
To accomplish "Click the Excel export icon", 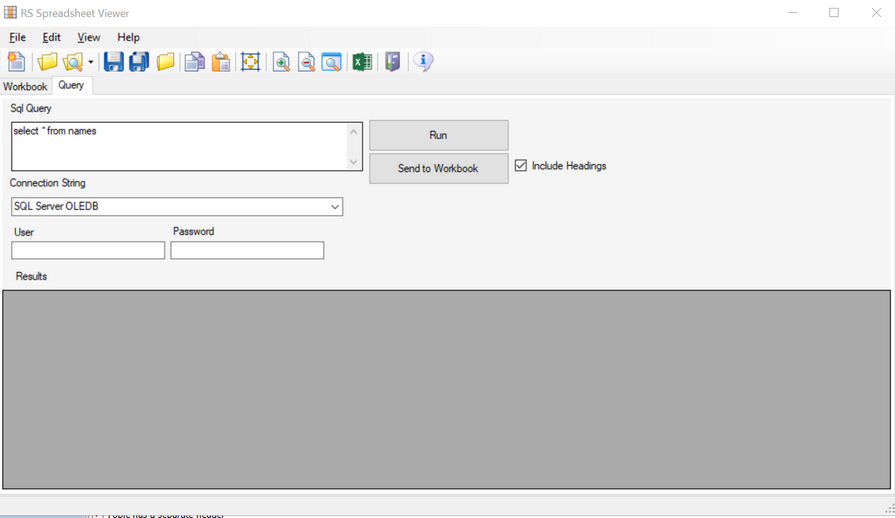I will 362,62.
